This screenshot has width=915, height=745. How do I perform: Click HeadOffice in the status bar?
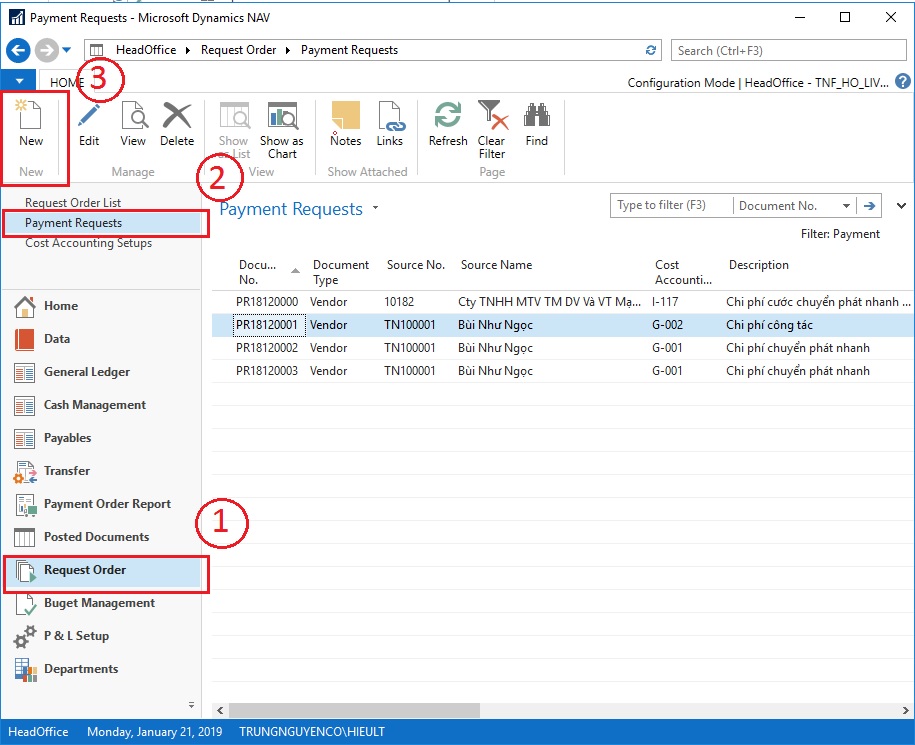coord(38,732)
